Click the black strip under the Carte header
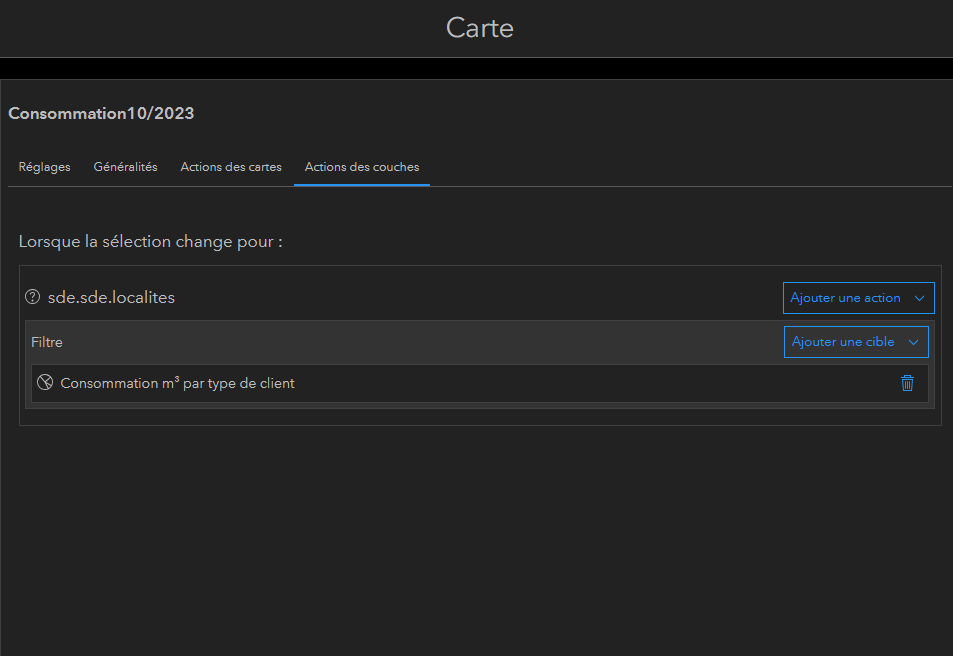 (476, 68)
